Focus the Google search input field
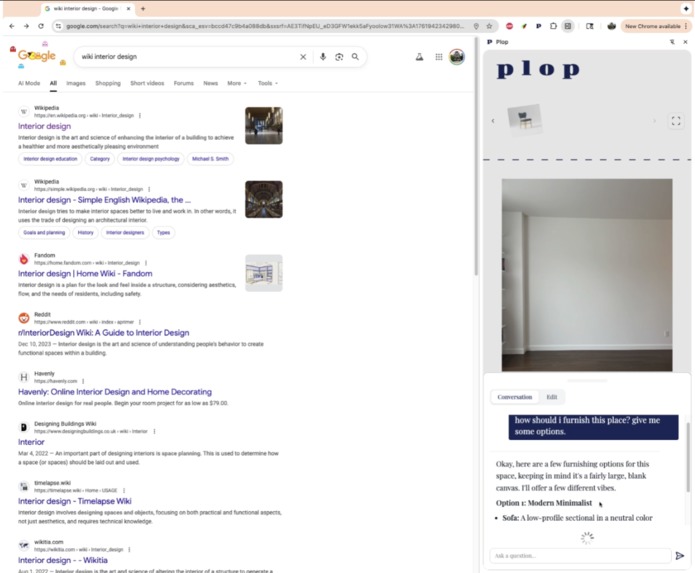 [x=188, y=57]
